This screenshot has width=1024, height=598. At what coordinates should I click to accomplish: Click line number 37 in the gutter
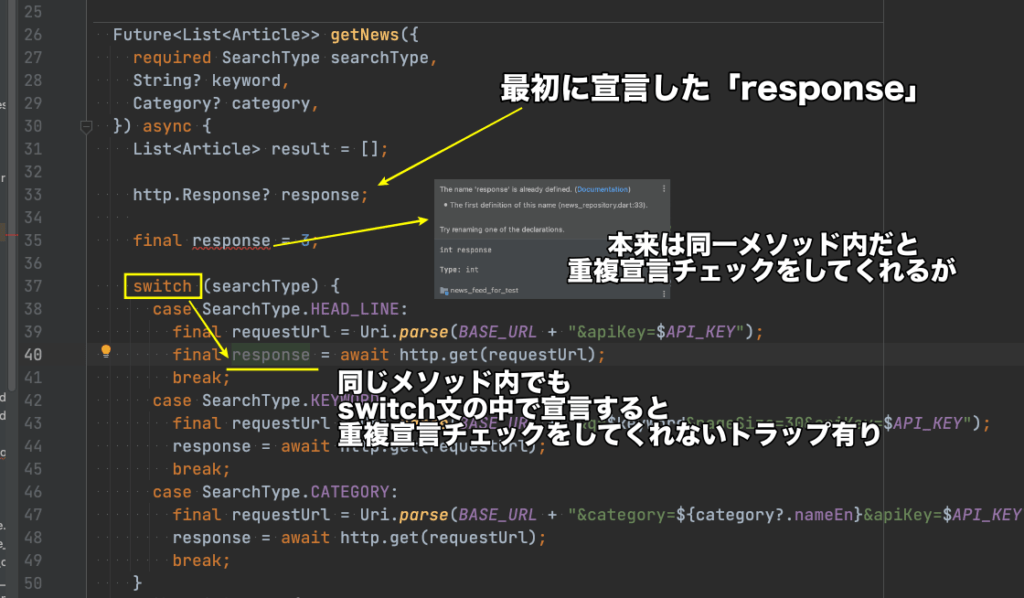(33, 286)
